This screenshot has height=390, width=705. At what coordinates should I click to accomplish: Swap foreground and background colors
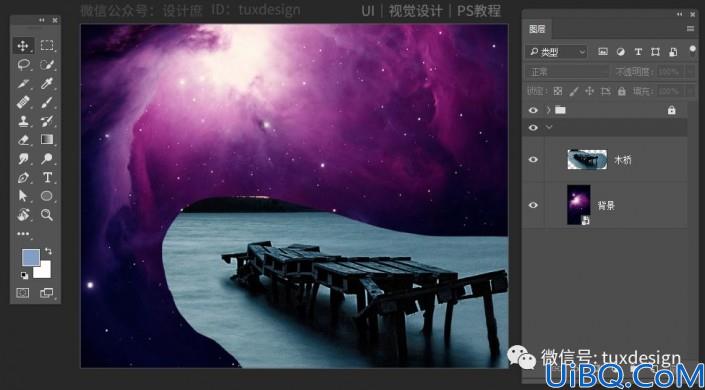tap(48, 251)
